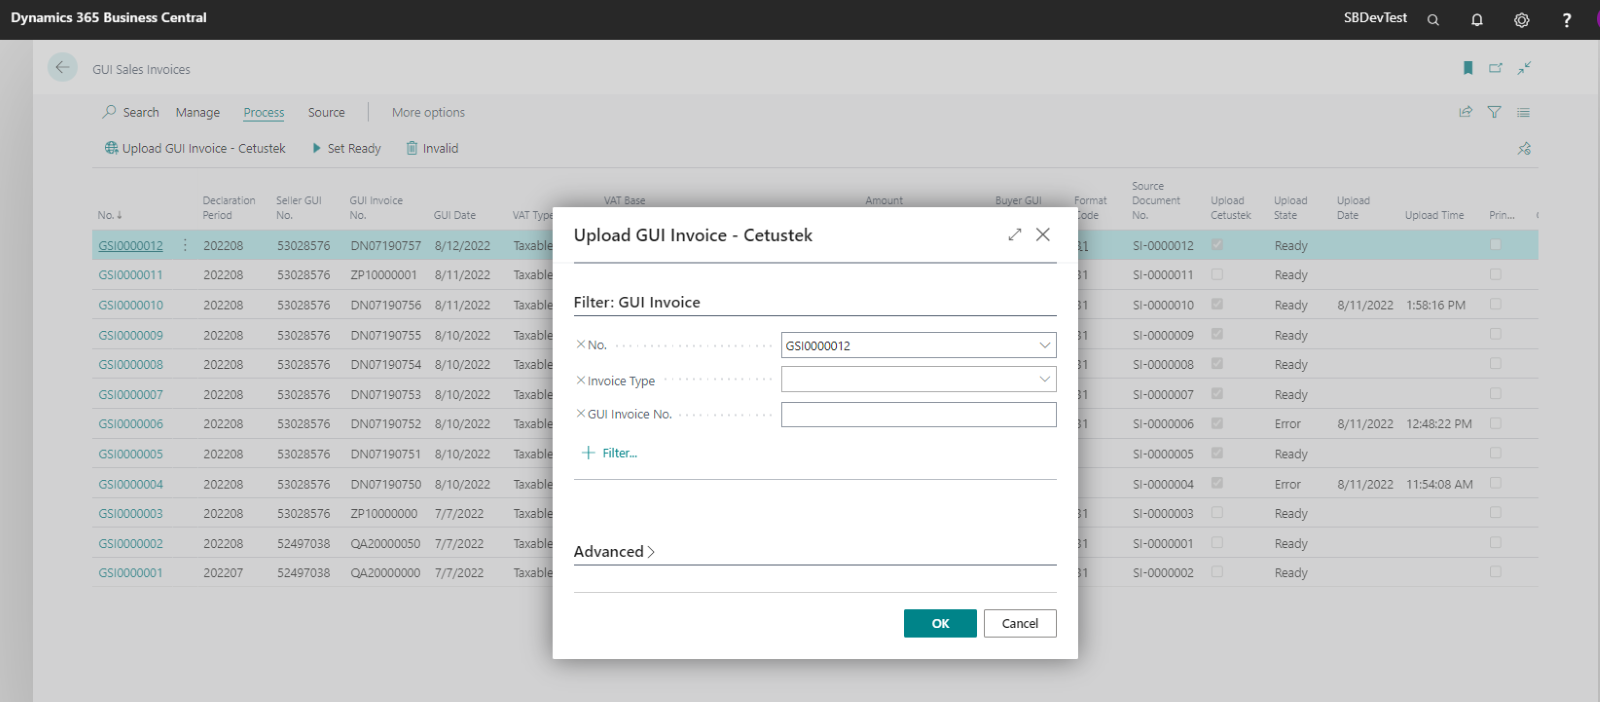Viewport: 1600px width, 702px height.
Task: Bookmark the GUI Sales Invoices page
Action: tap(1468, 68)
